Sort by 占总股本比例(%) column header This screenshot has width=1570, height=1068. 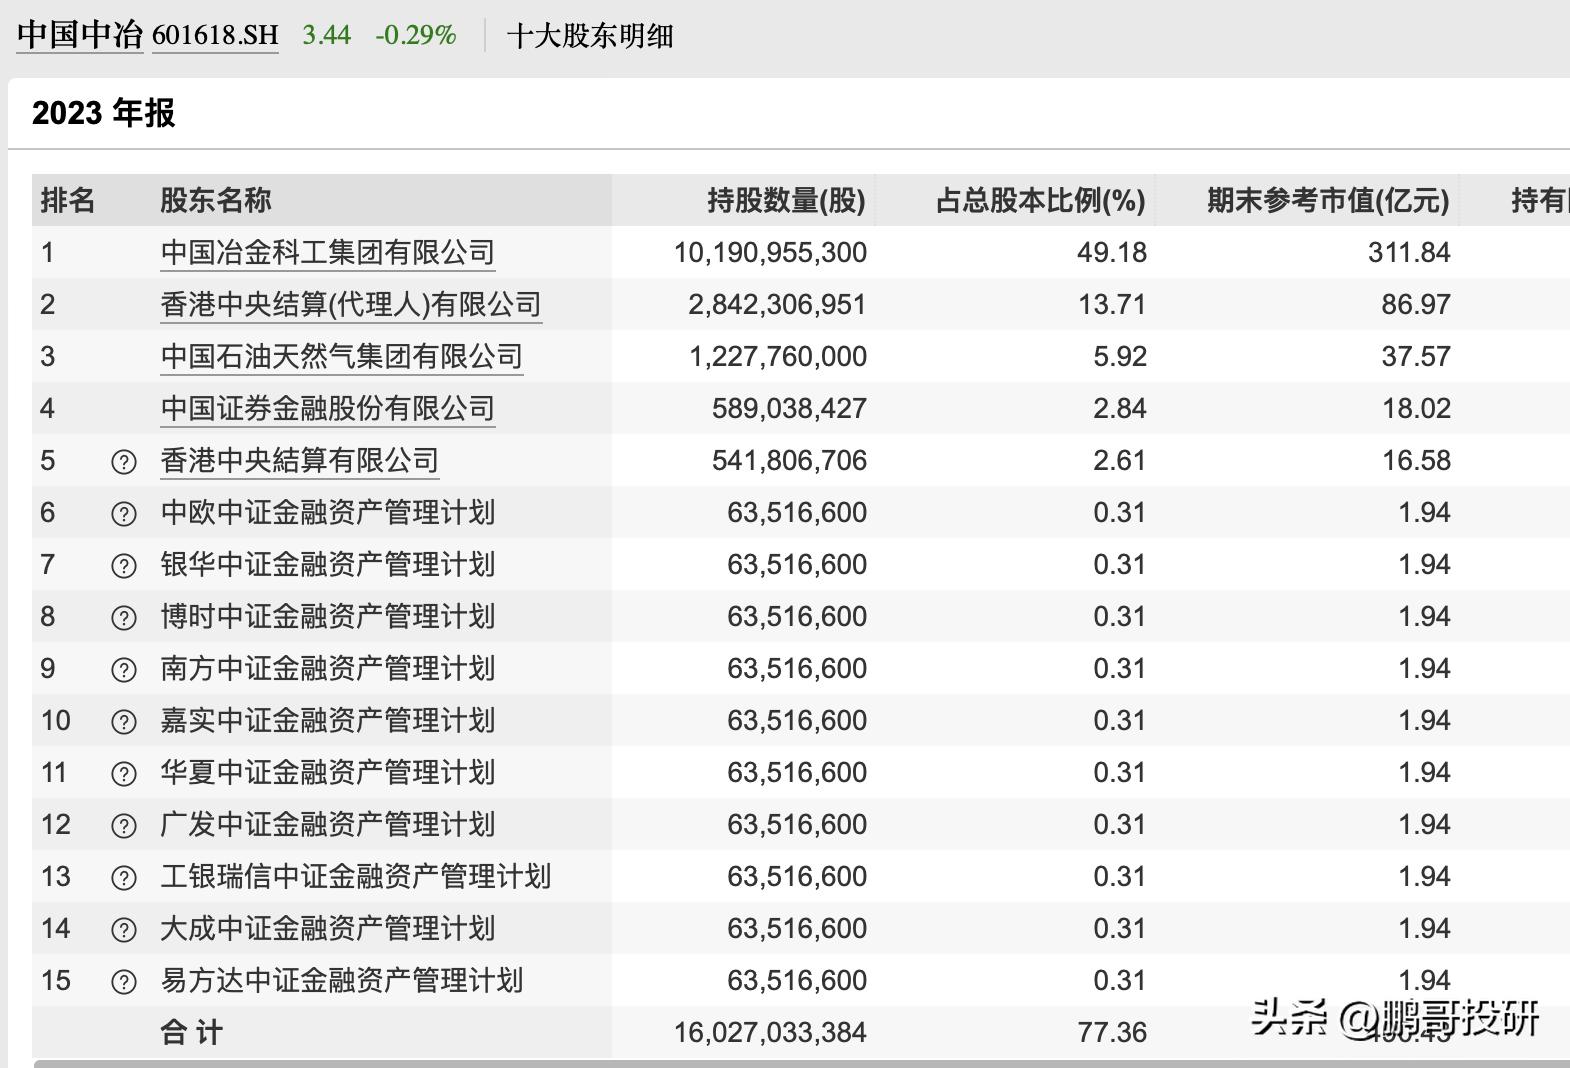click(1041, 200)
